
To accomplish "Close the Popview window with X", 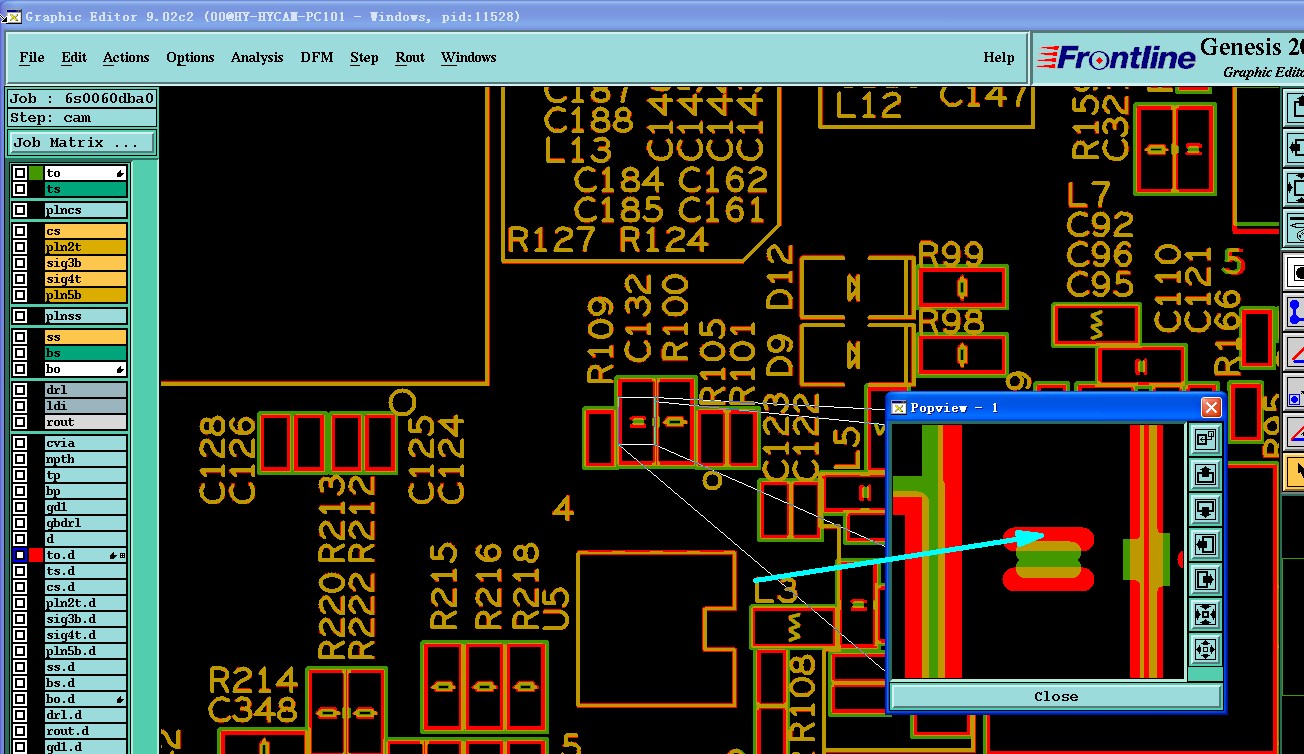I will tap(1211, 408).
